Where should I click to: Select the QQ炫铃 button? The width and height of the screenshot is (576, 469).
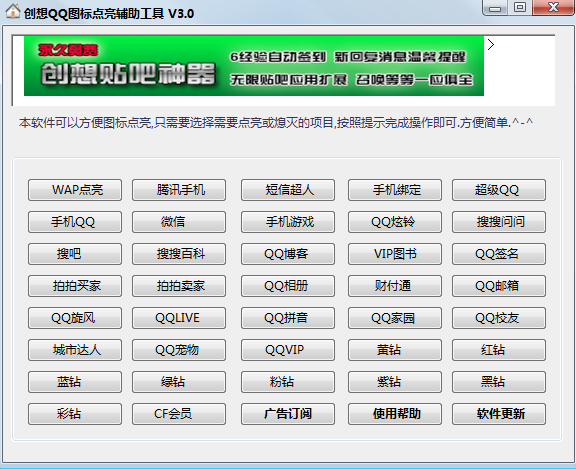[x=395, y=222]
